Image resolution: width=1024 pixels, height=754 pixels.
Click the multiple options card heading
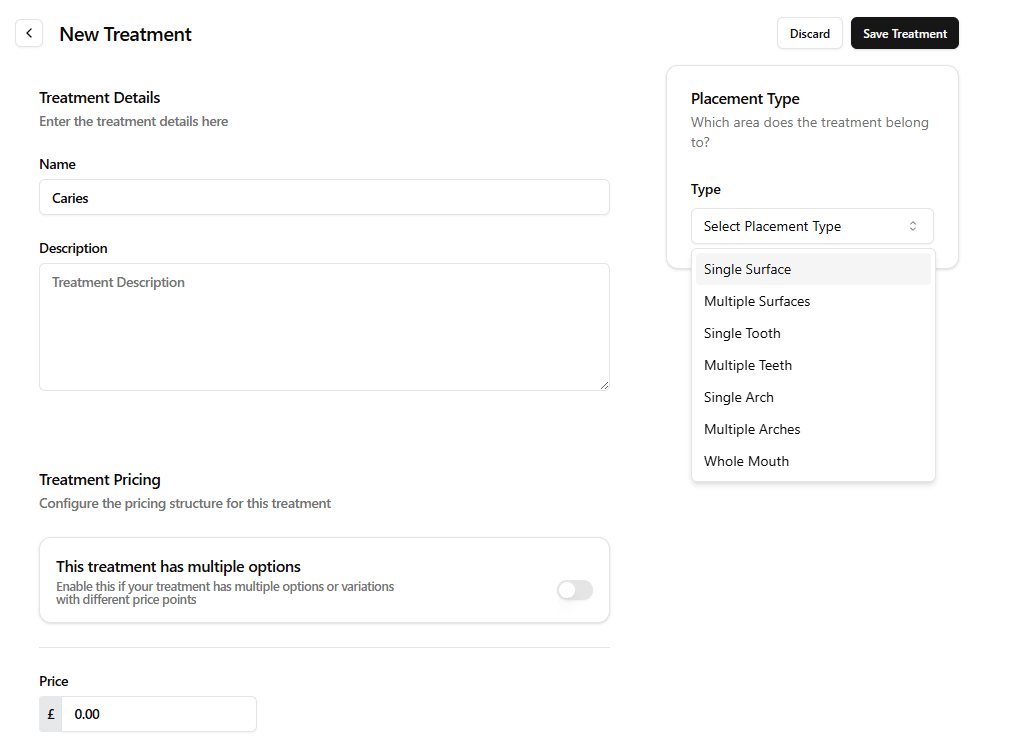tap(178, 567)
